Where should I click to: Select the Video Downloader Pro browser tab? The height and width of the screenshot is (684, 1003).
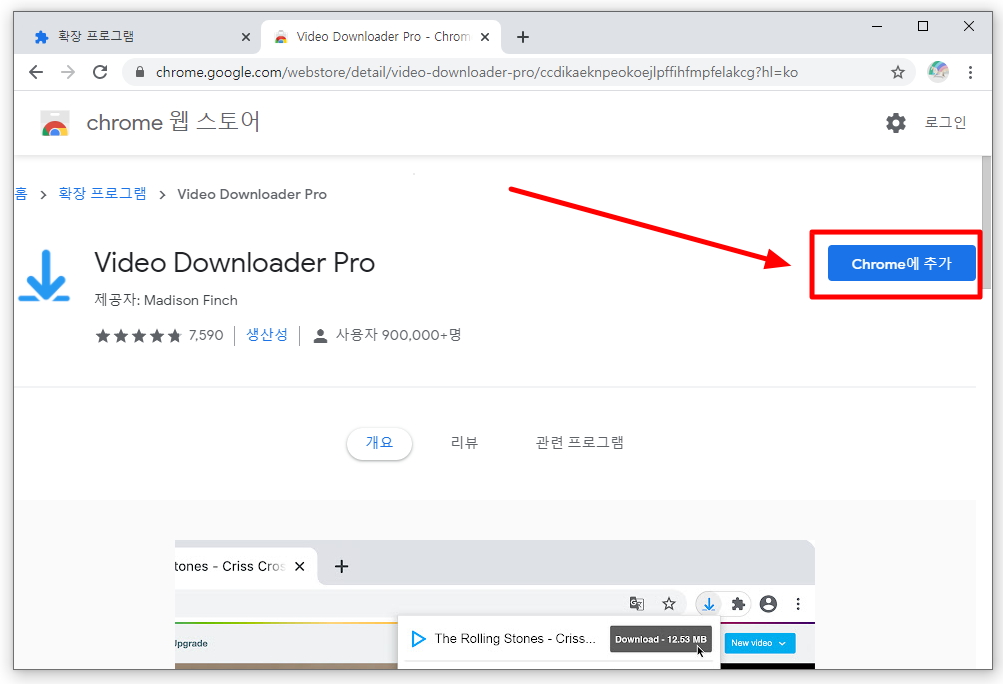[381, 36]
